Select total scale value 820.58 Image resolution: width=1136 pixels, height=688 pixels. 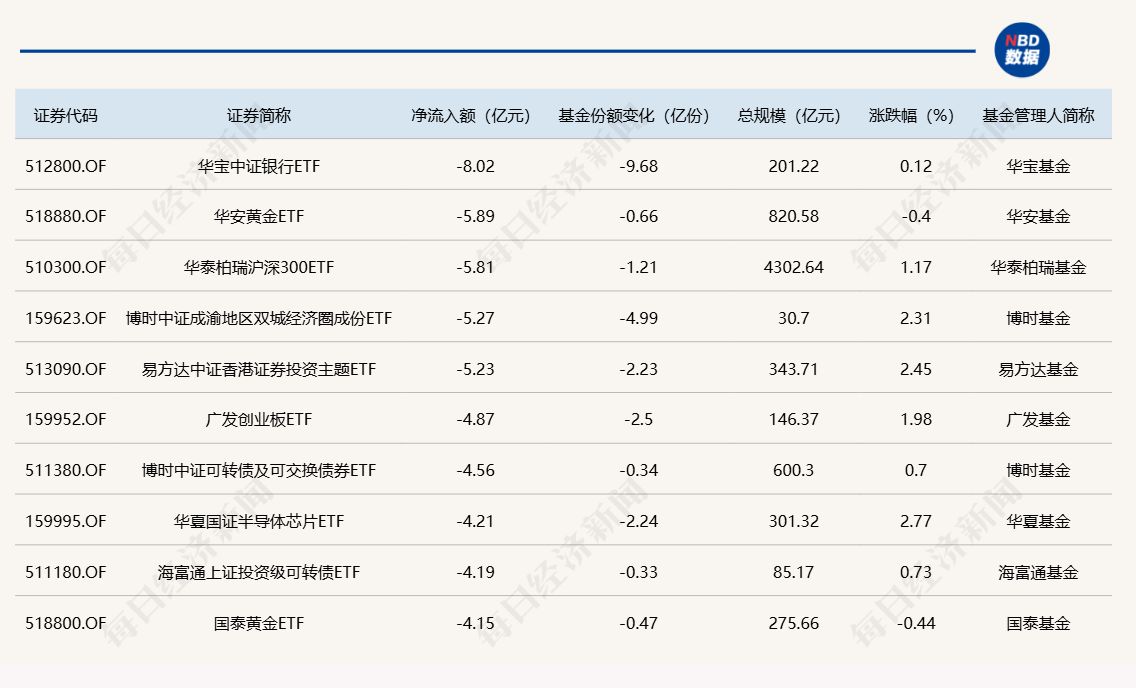click(x=793, y=217)
